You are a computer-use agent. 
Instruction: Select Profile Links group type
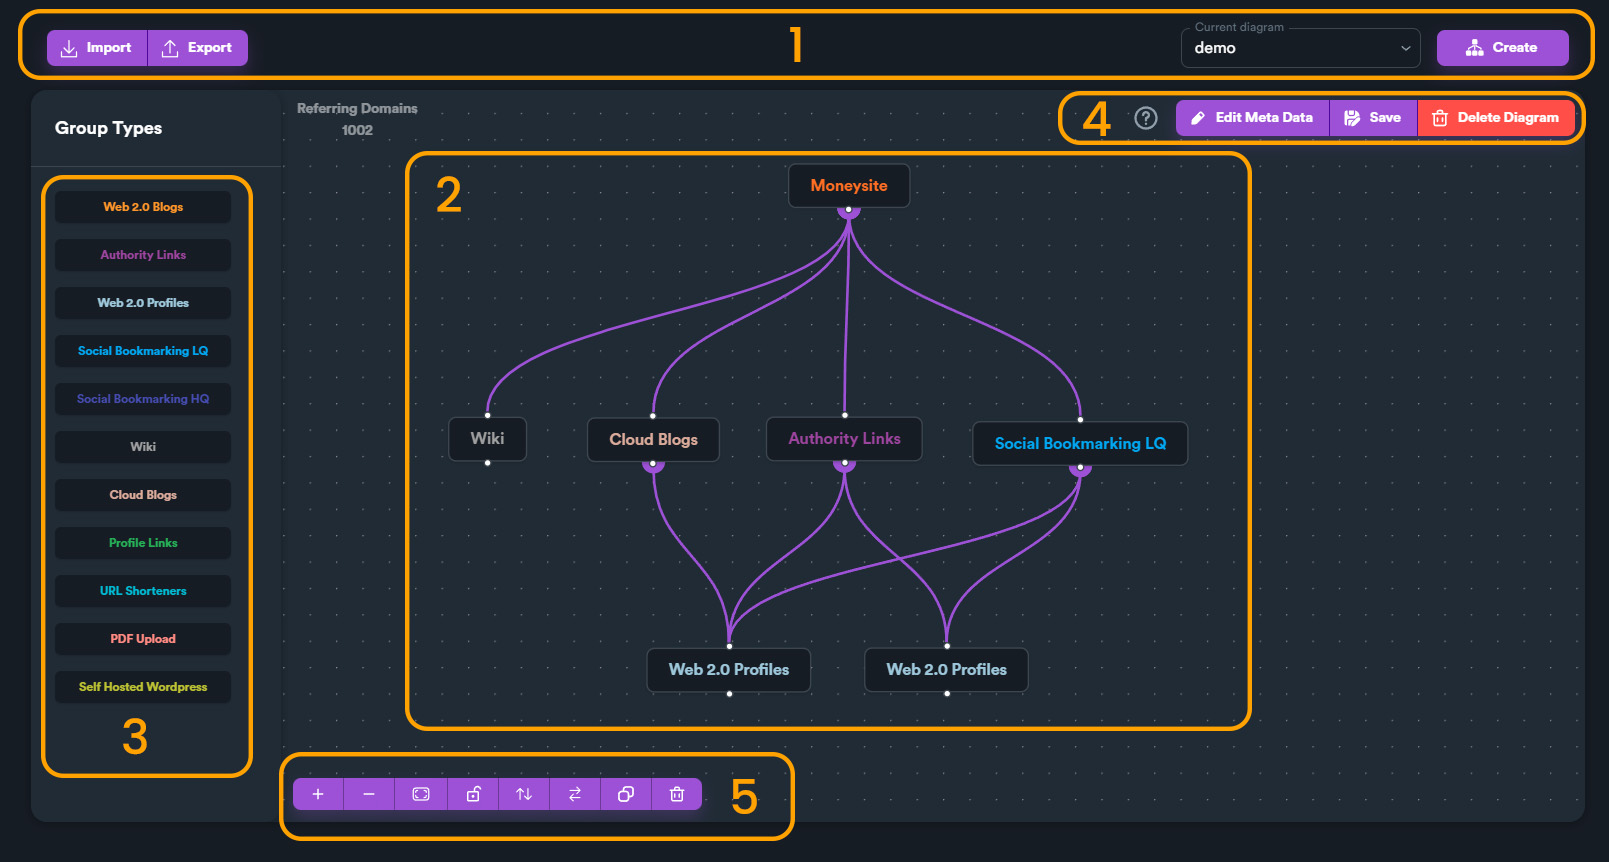pyautogui.click(x=143, y=543)
